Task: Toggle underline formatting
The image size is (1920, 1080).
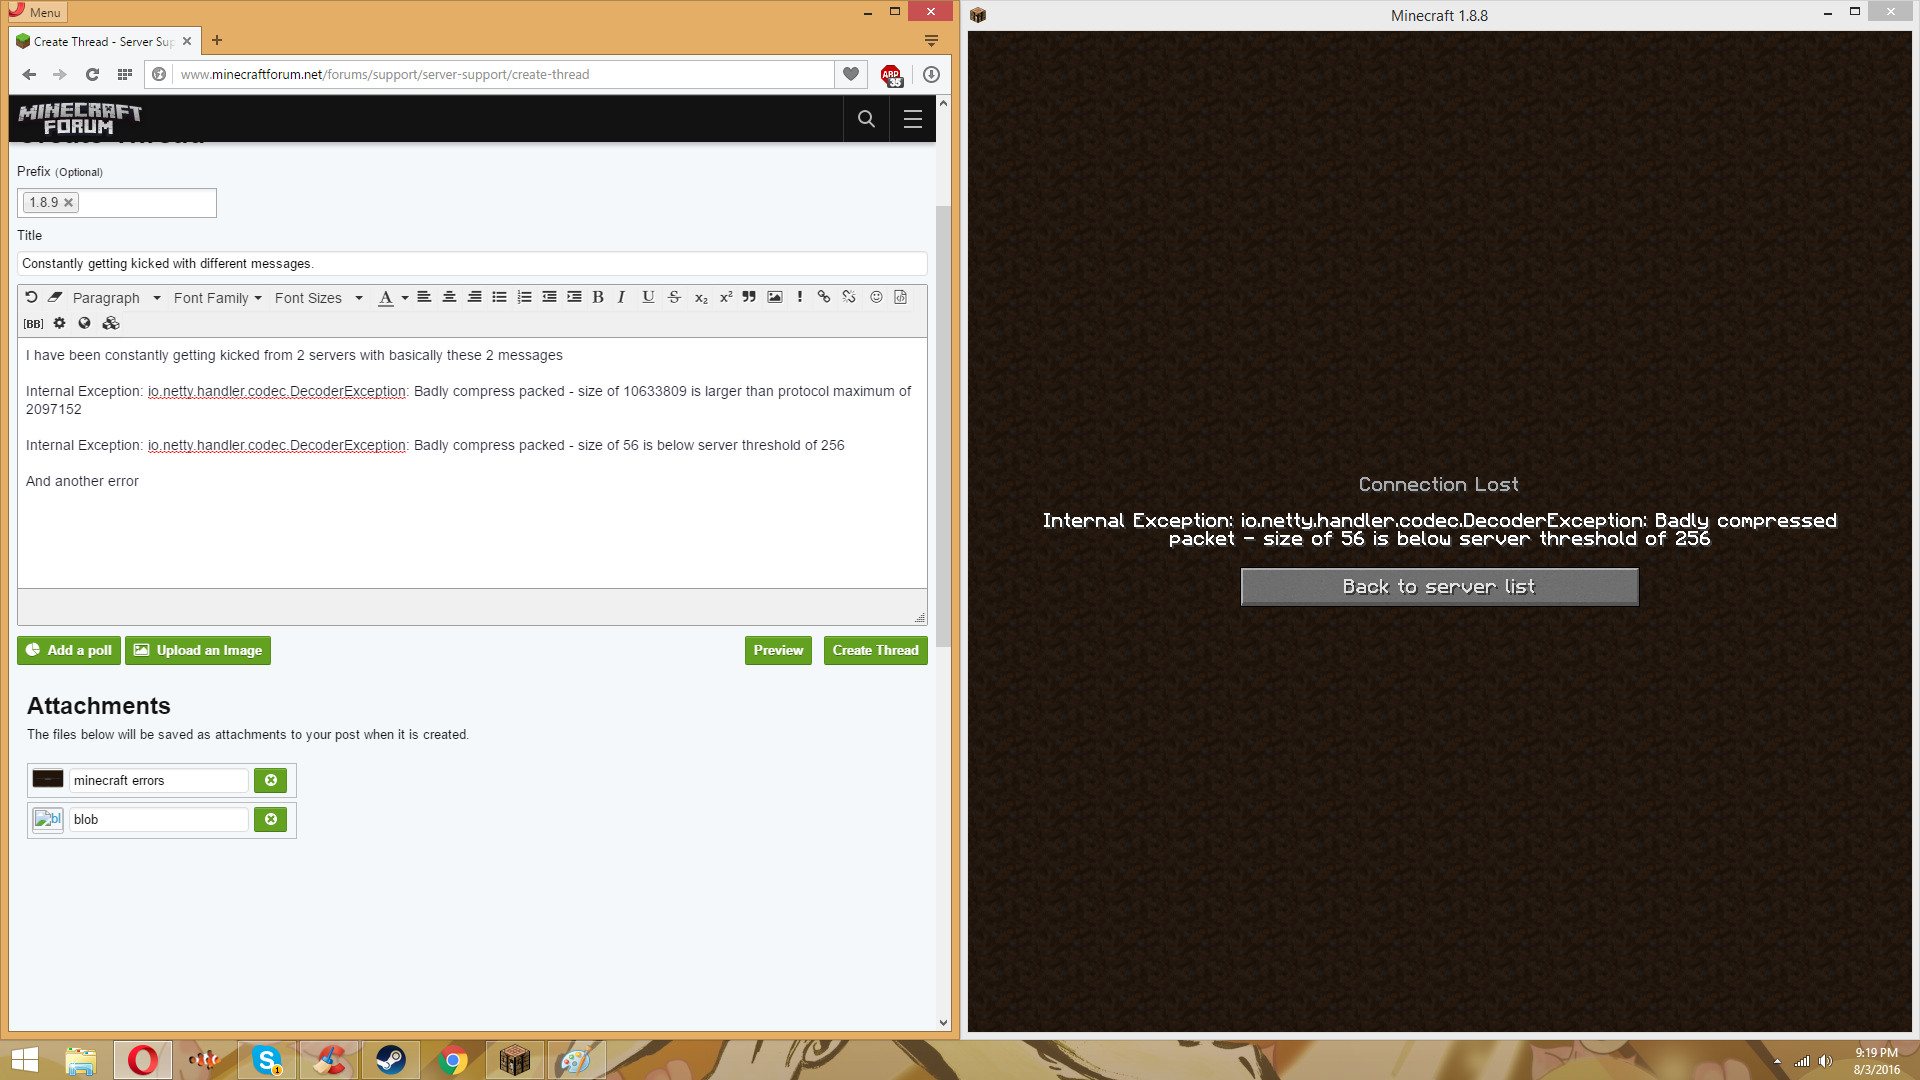Action: 648,297
